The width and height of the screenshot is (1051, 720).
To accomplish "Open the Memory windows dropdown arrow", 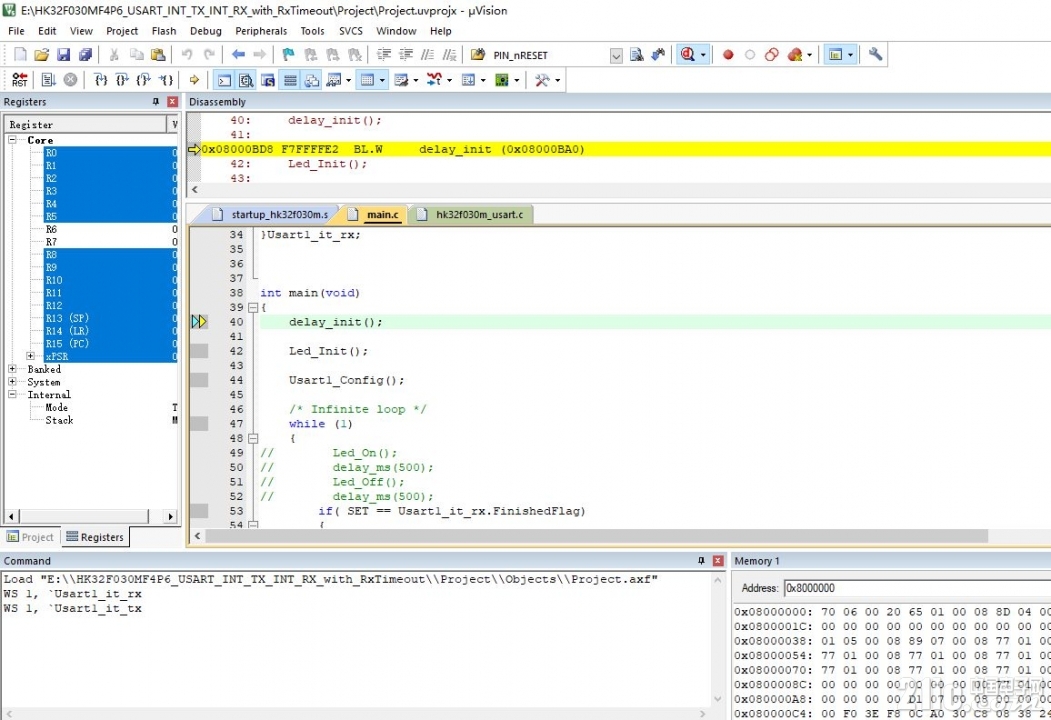I will tap(383, 80).
